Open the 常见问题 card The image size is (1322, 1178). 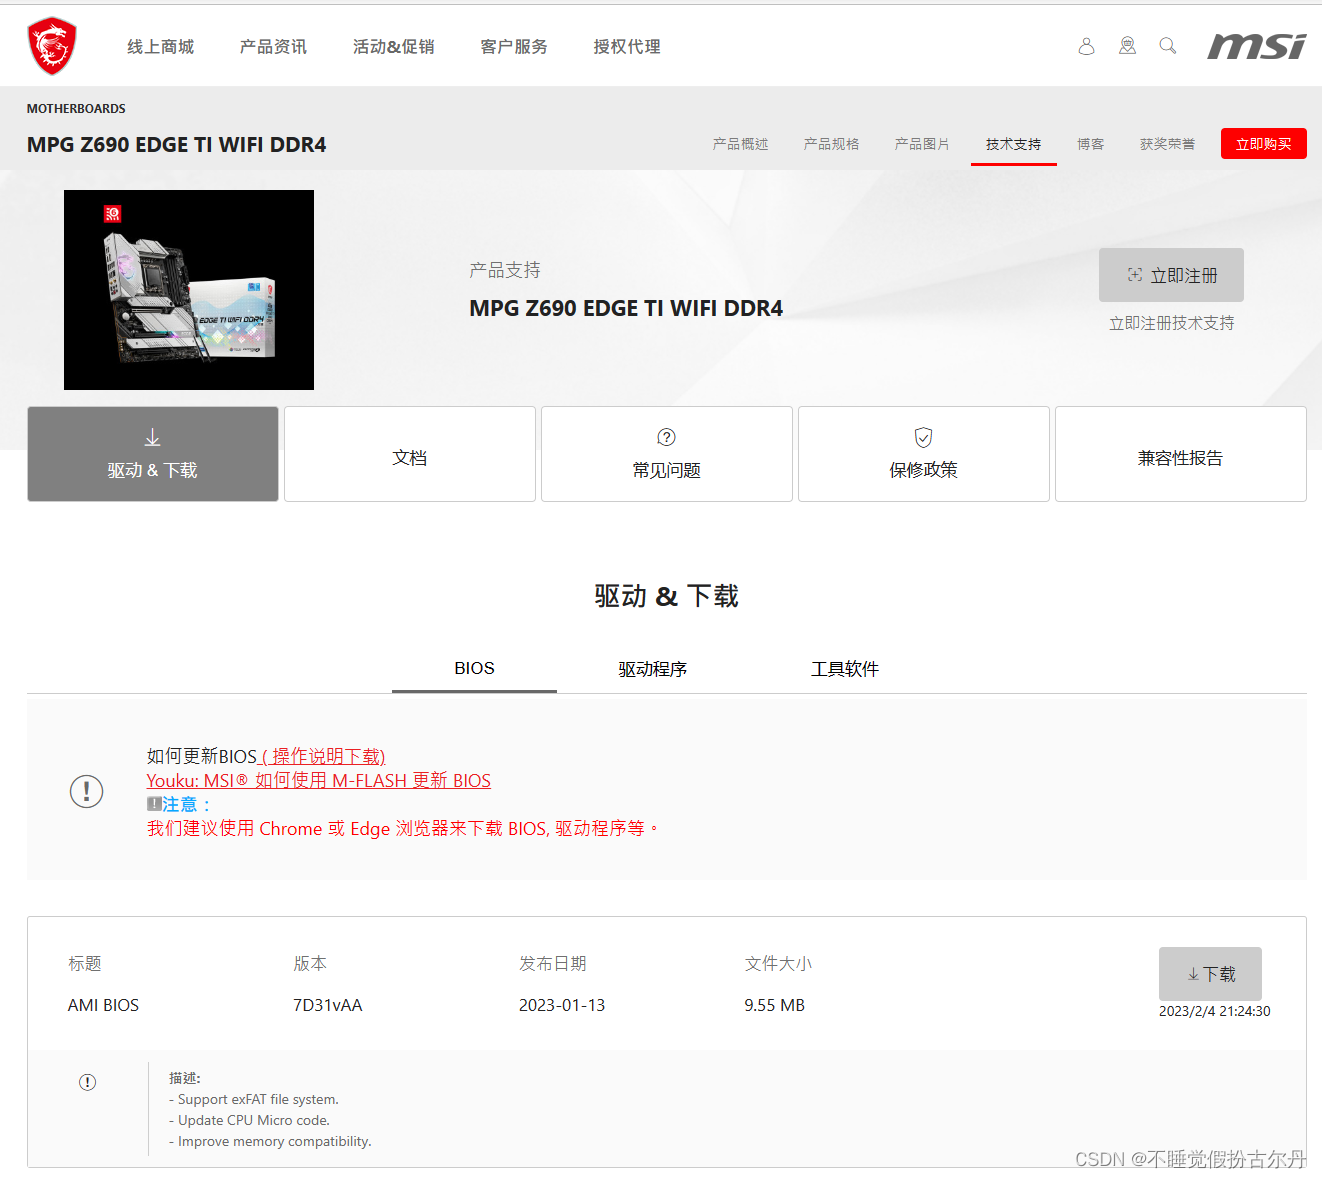(x=667, y=454)
